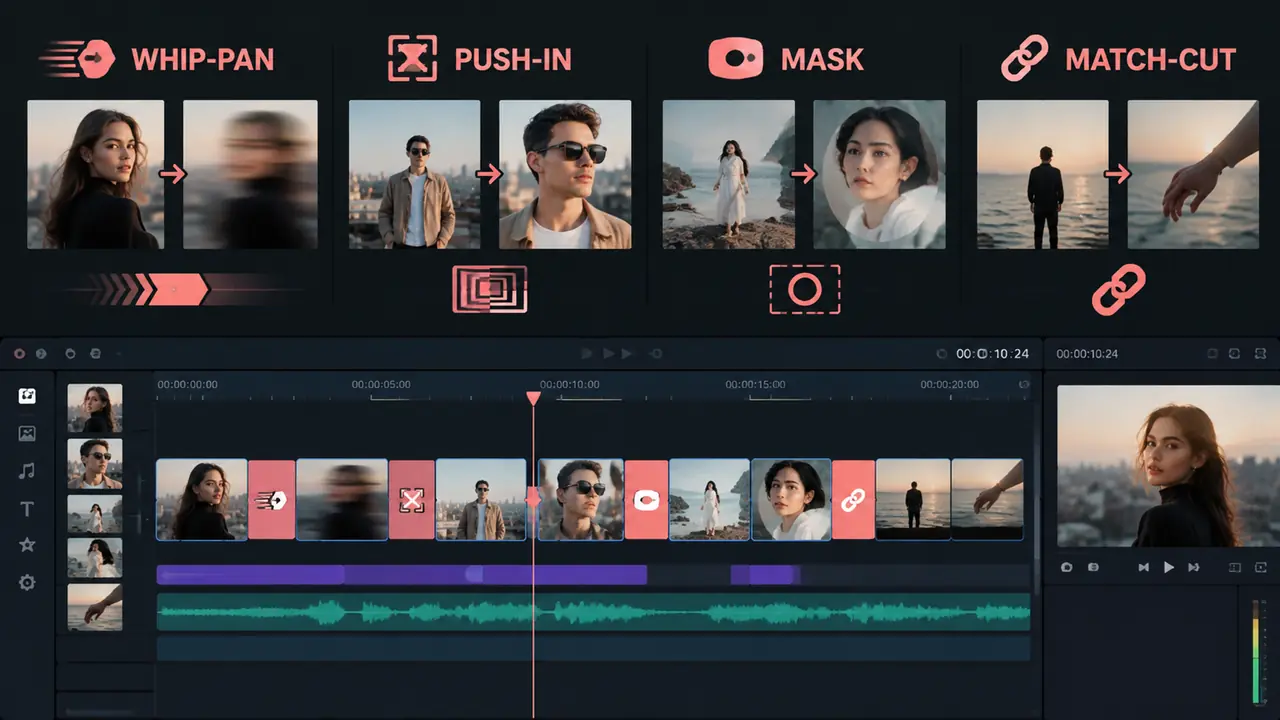Select the push-in transition on the timeline
This screenshot has width=1280, height=720.
point(412,500)
